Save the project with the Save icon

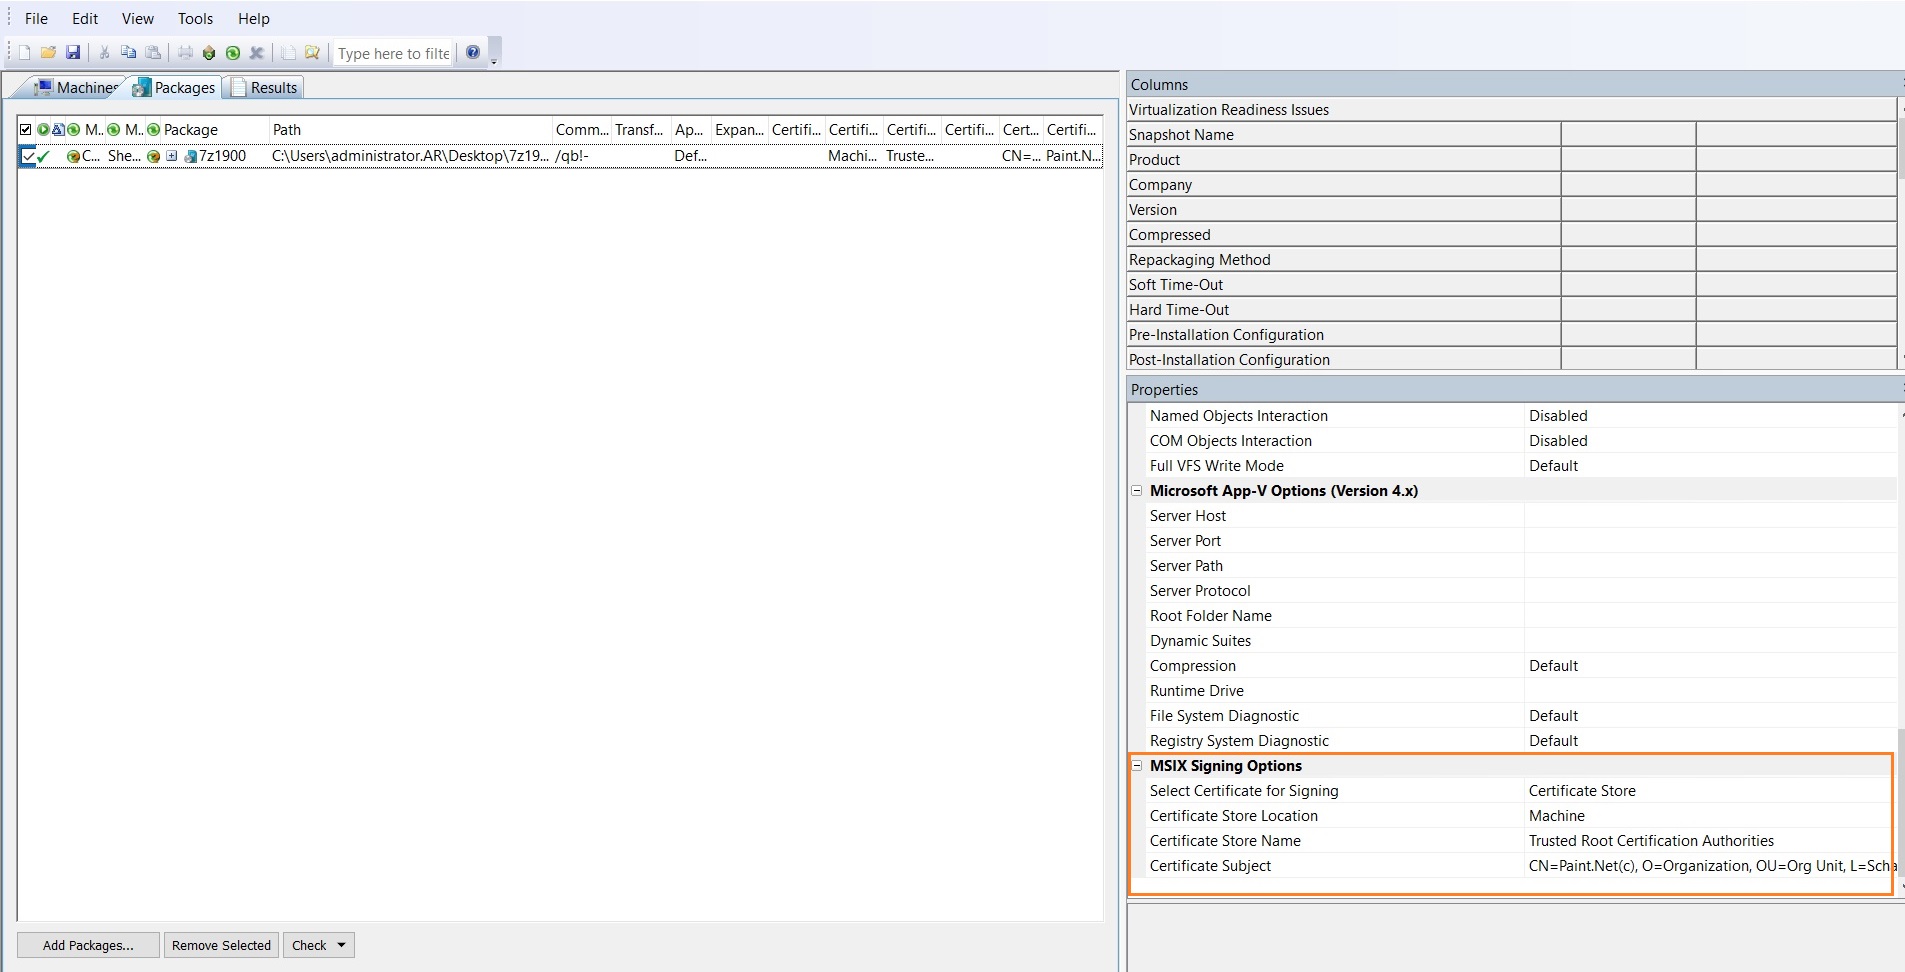click(x=72, y=52)
